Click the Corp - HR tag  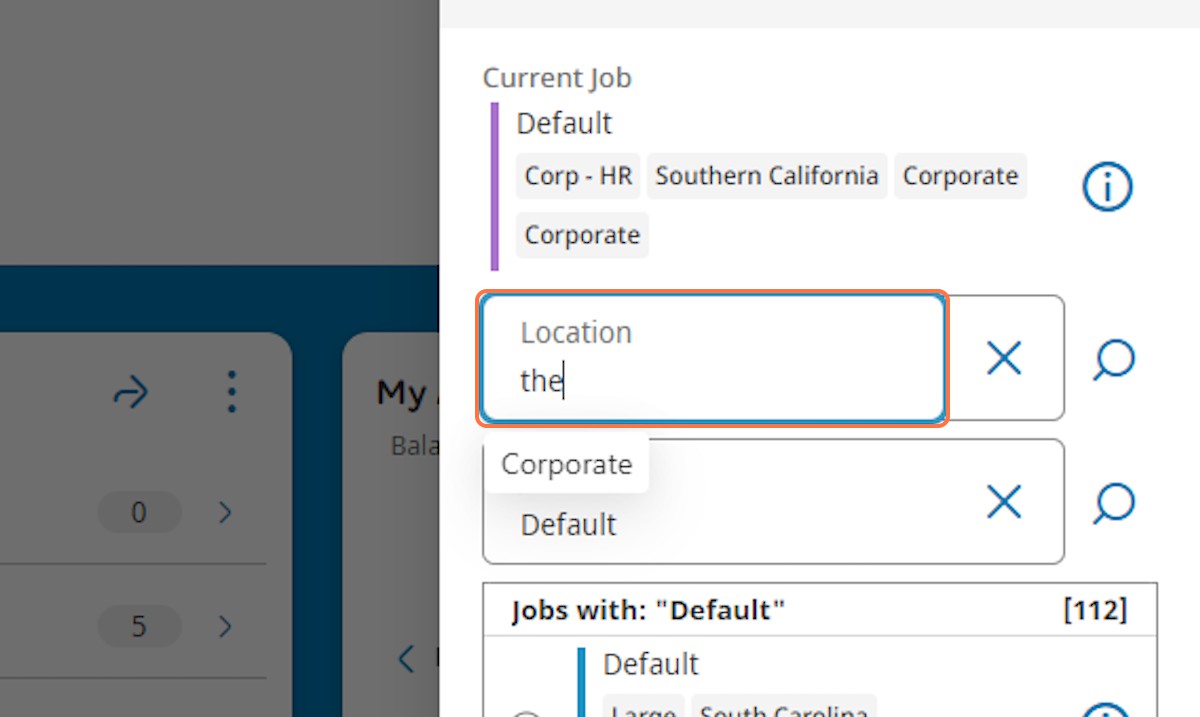pyautogui.click(x=578, y=176)
